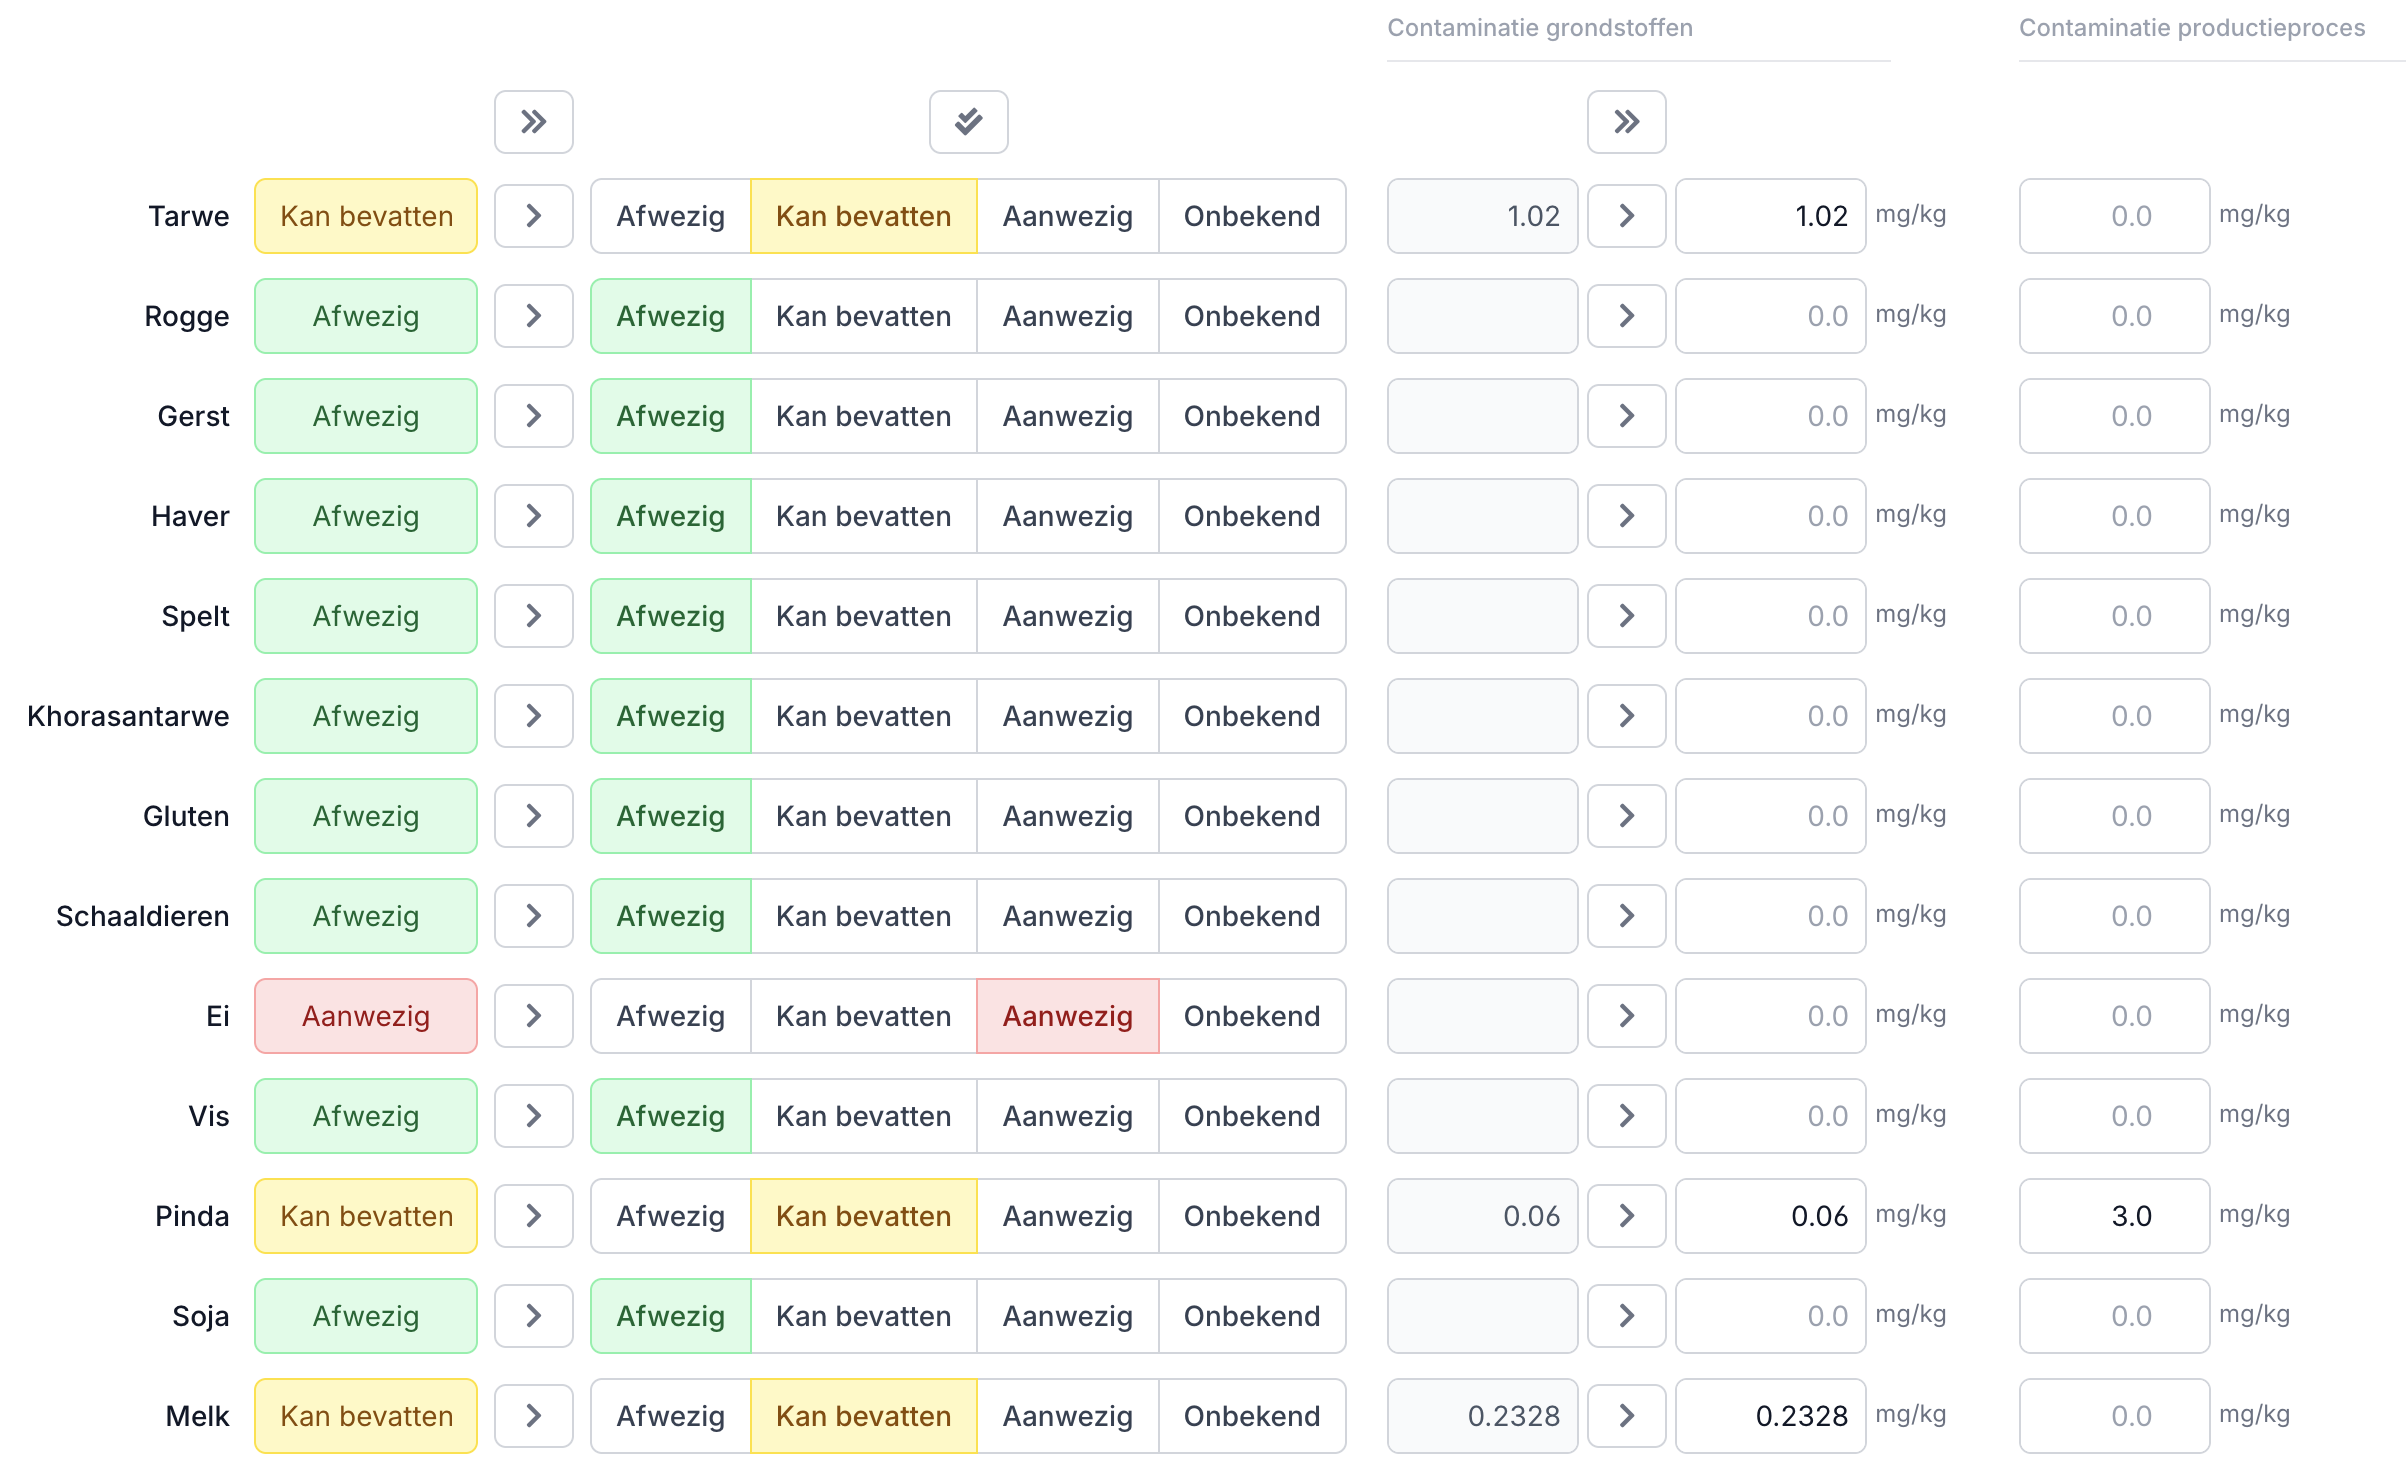Select Afwezig option for Pinda
The height and width of the screenshot is (1466, 2406).
tap(670, 1216)
